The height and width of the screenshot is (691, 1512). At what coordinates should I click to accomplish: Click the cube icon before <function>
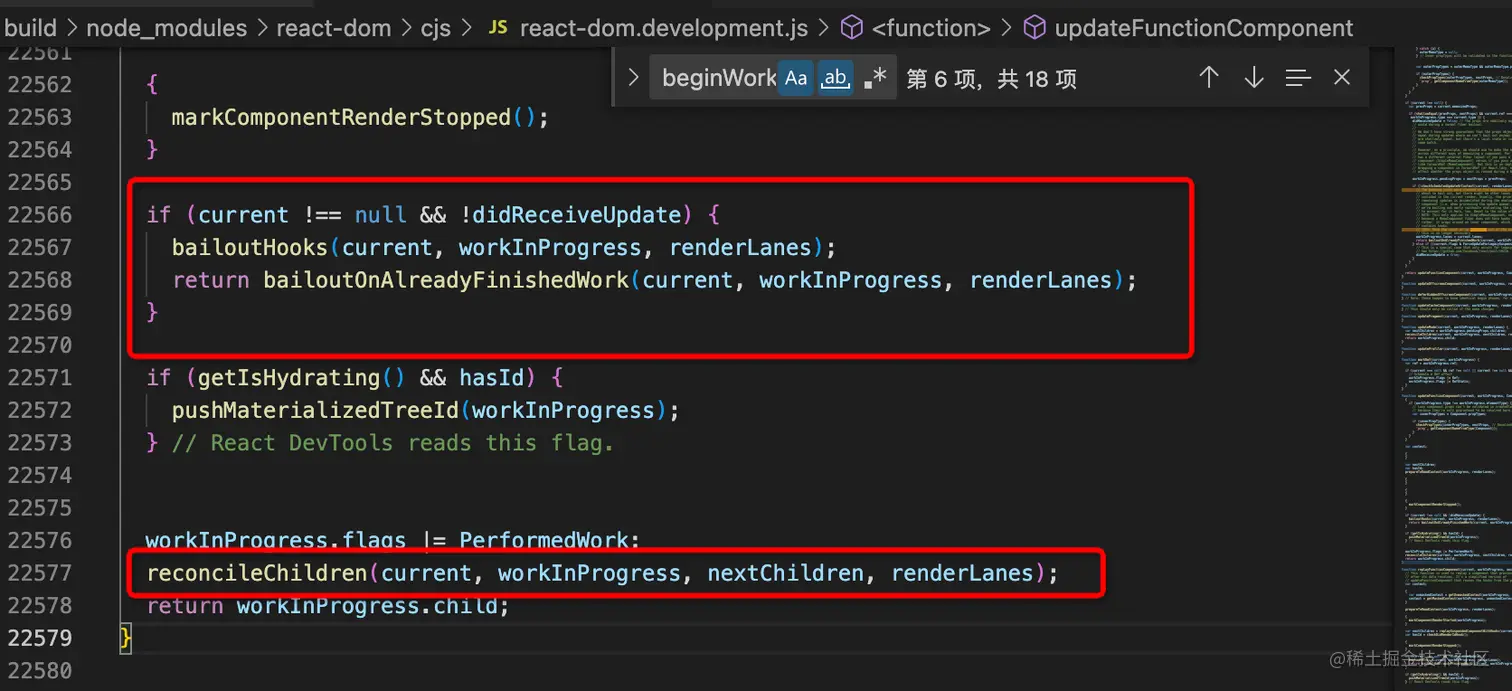(x=851, y=28)
